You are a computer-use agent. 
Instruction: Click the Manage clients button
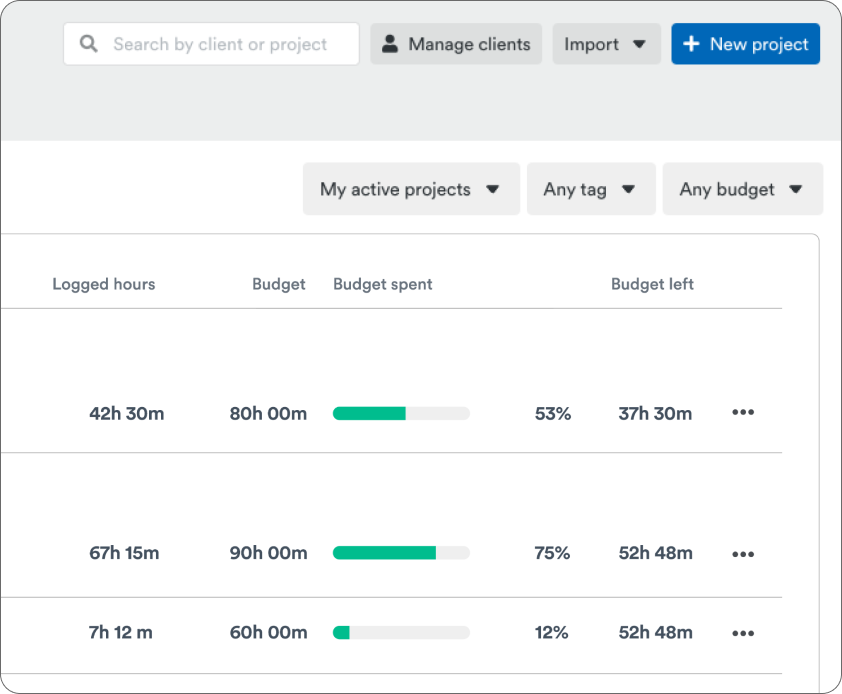point(456,44)
